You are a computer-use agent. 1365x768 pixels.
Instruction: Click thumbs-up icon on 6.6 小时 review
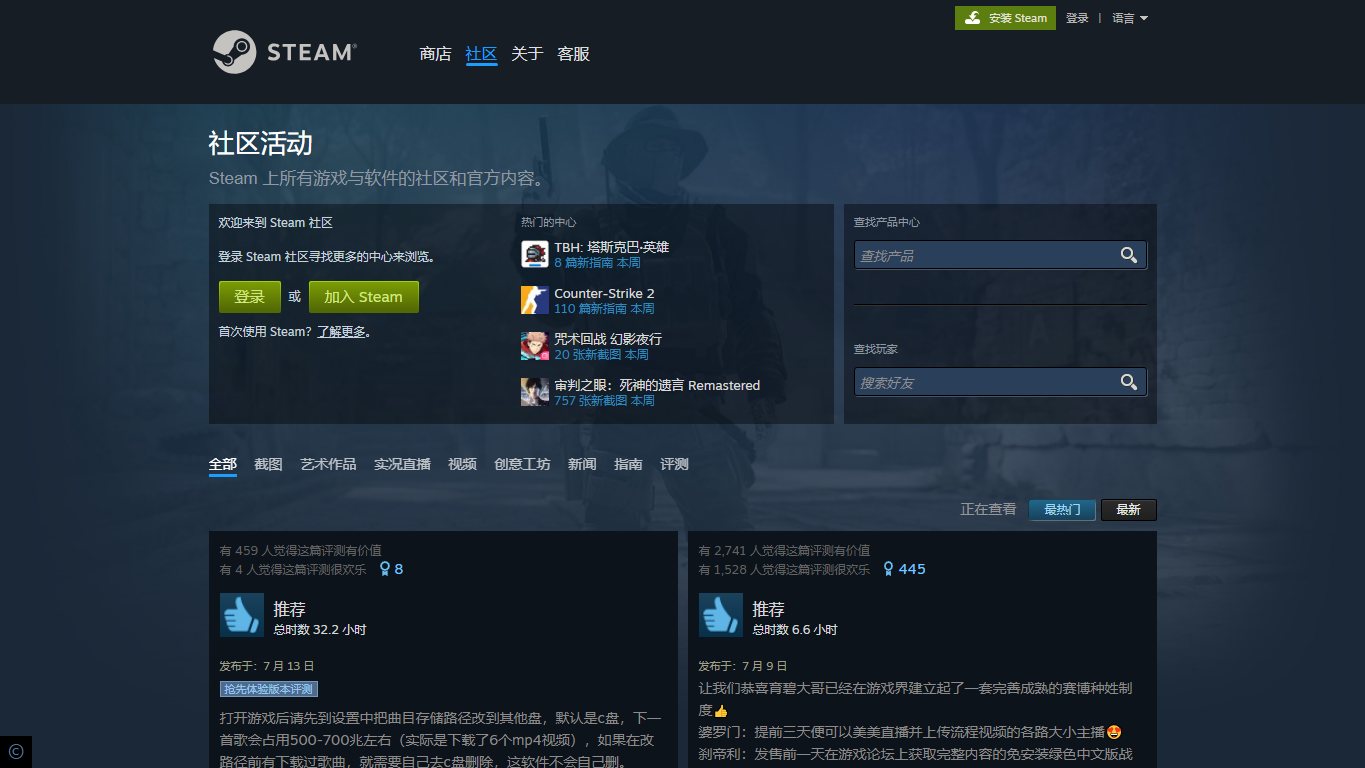[x=721, y=615]
